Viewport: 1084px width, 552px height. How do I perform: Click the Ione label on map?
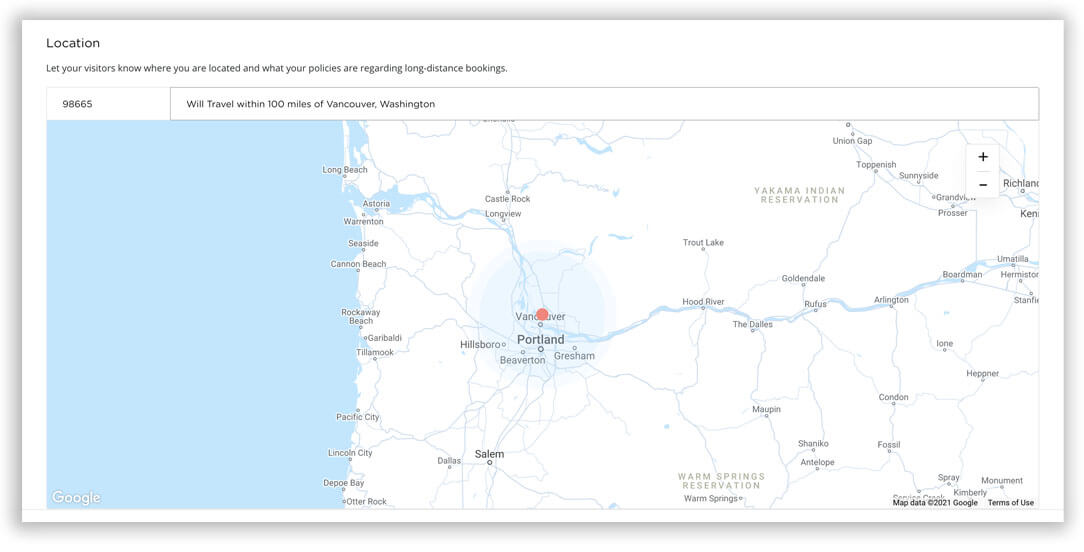coord(944,344)
